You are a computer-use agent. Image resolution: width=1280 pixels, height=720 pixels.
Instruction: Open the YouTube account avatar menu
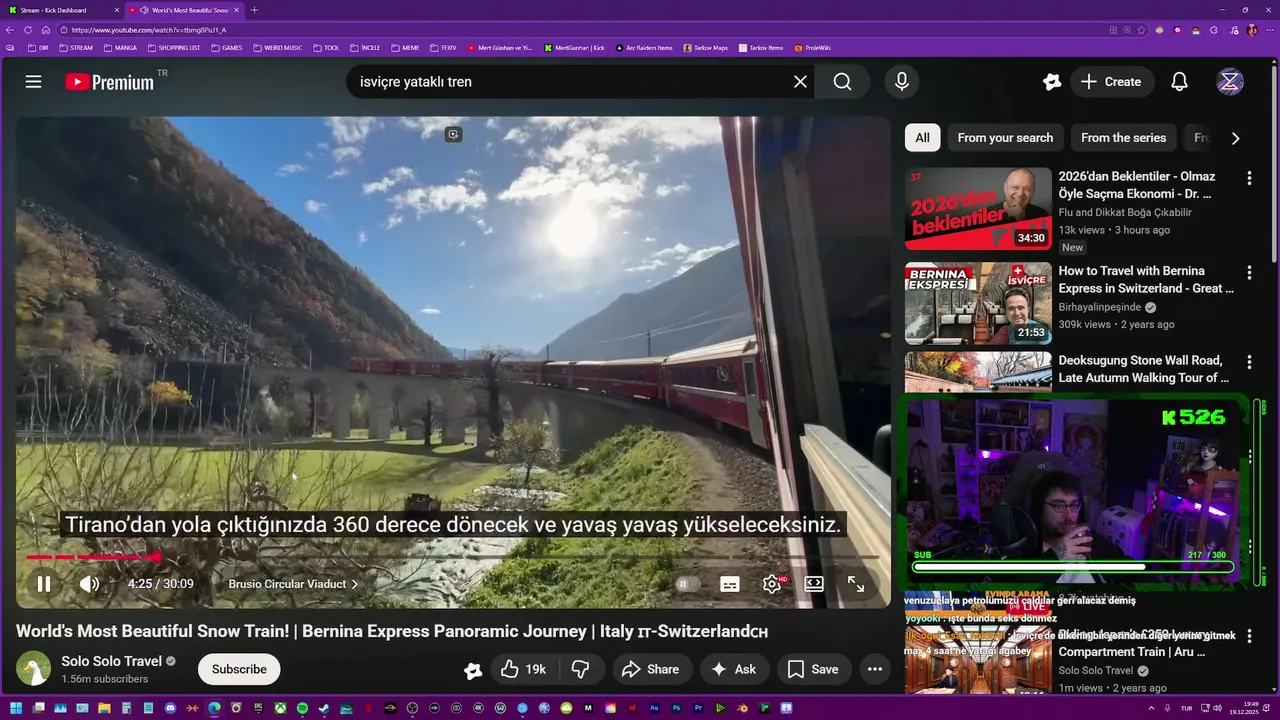[x=1230, y=82]
